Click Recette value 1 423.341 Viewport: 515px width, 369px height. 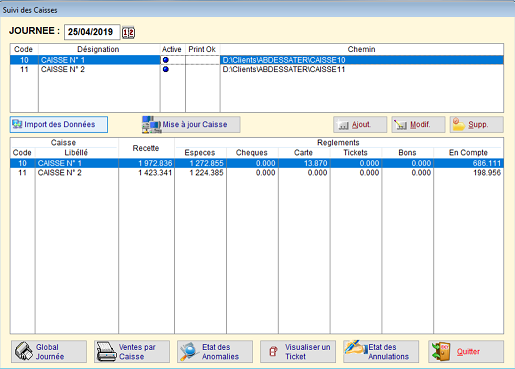pos(155,173)
